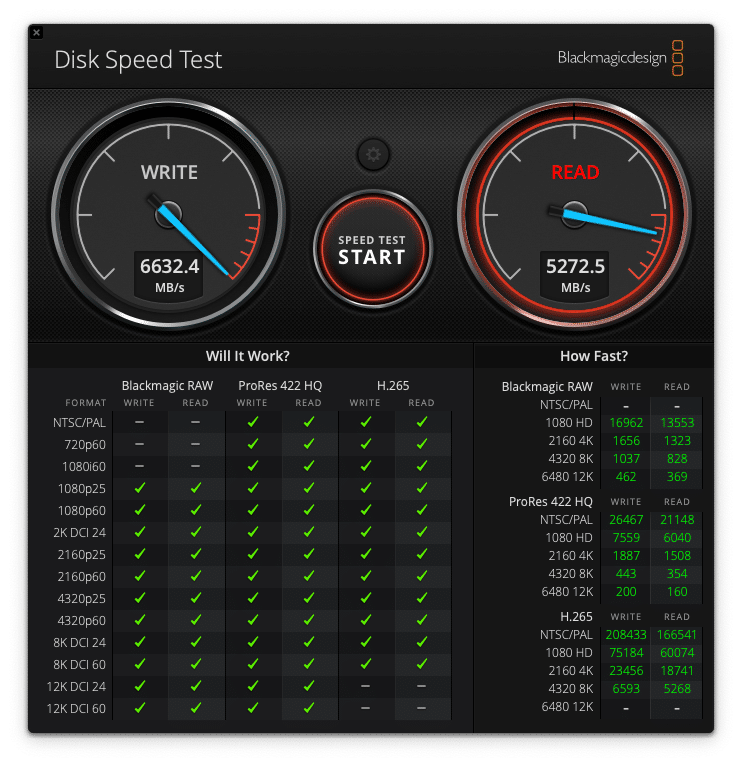Viewport: 742px width, 765px height.
Task: Click Blackmagic RAW read checkmark for 1080p60
Action: [196, 510]
